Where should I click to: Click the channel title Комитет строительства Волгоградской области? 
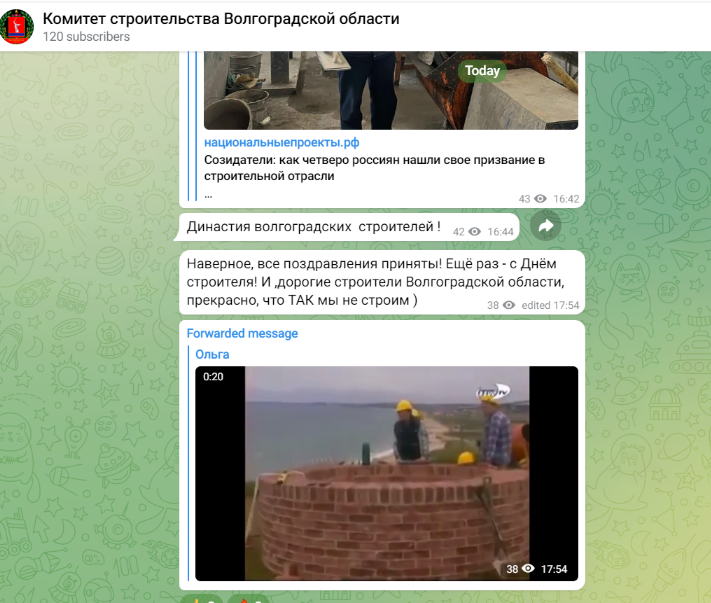pyautogui.click(x=221, y=19)
